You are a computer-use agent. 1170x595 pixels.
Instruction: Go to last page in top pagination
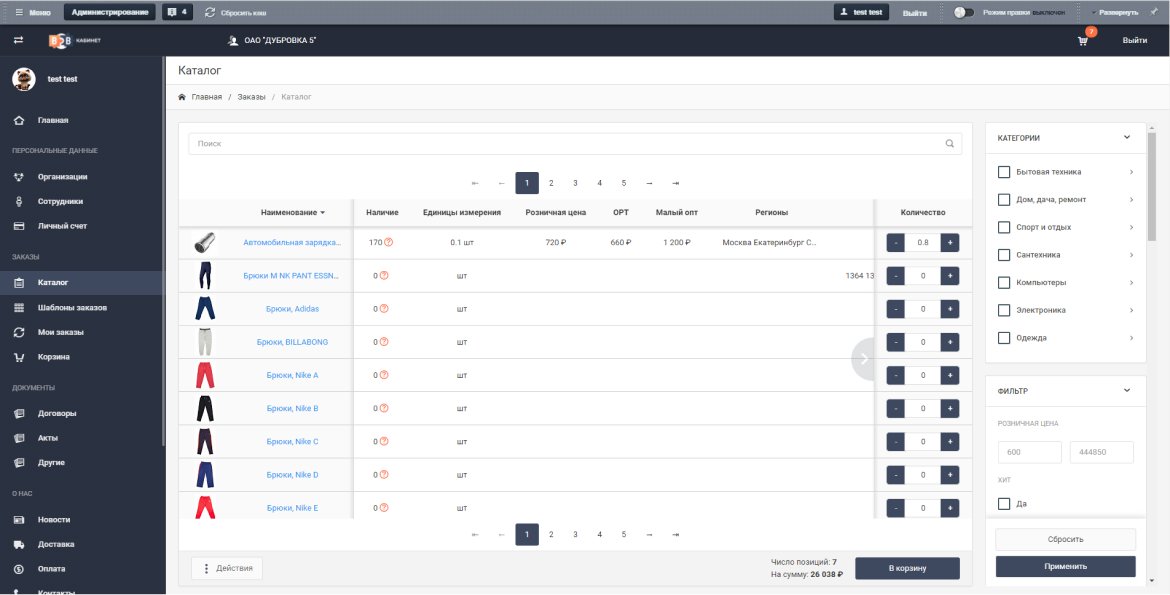(x=675, y=183)
